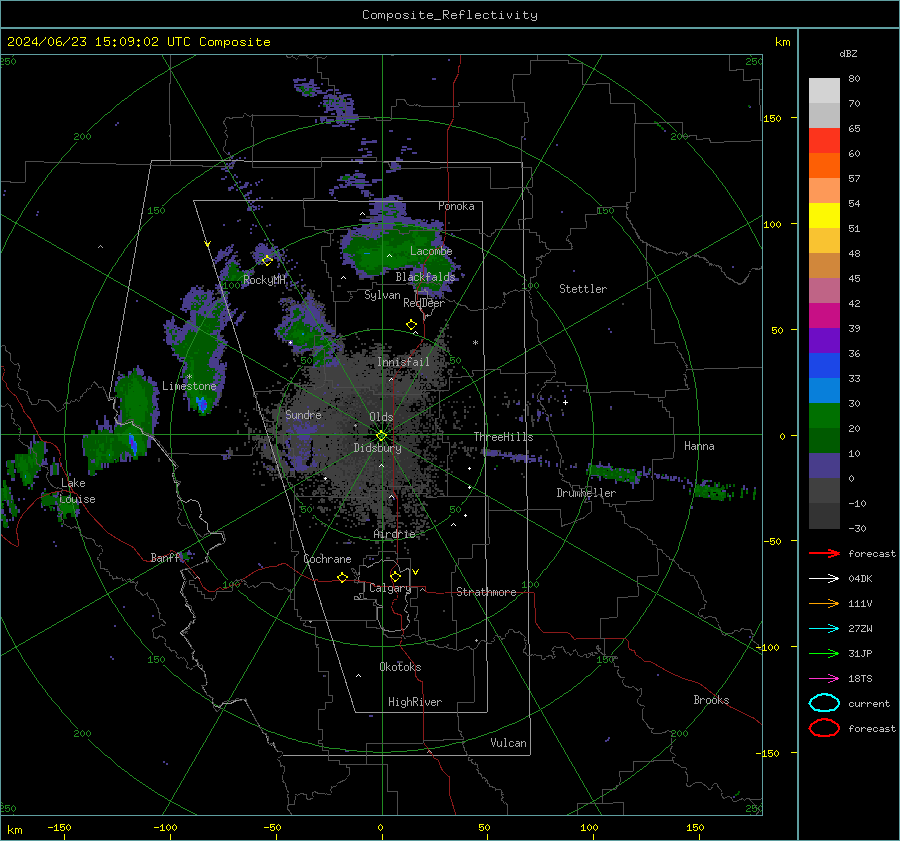Click the Drumheller label
The image size is (900, 841).
click(x=586, y=493)
